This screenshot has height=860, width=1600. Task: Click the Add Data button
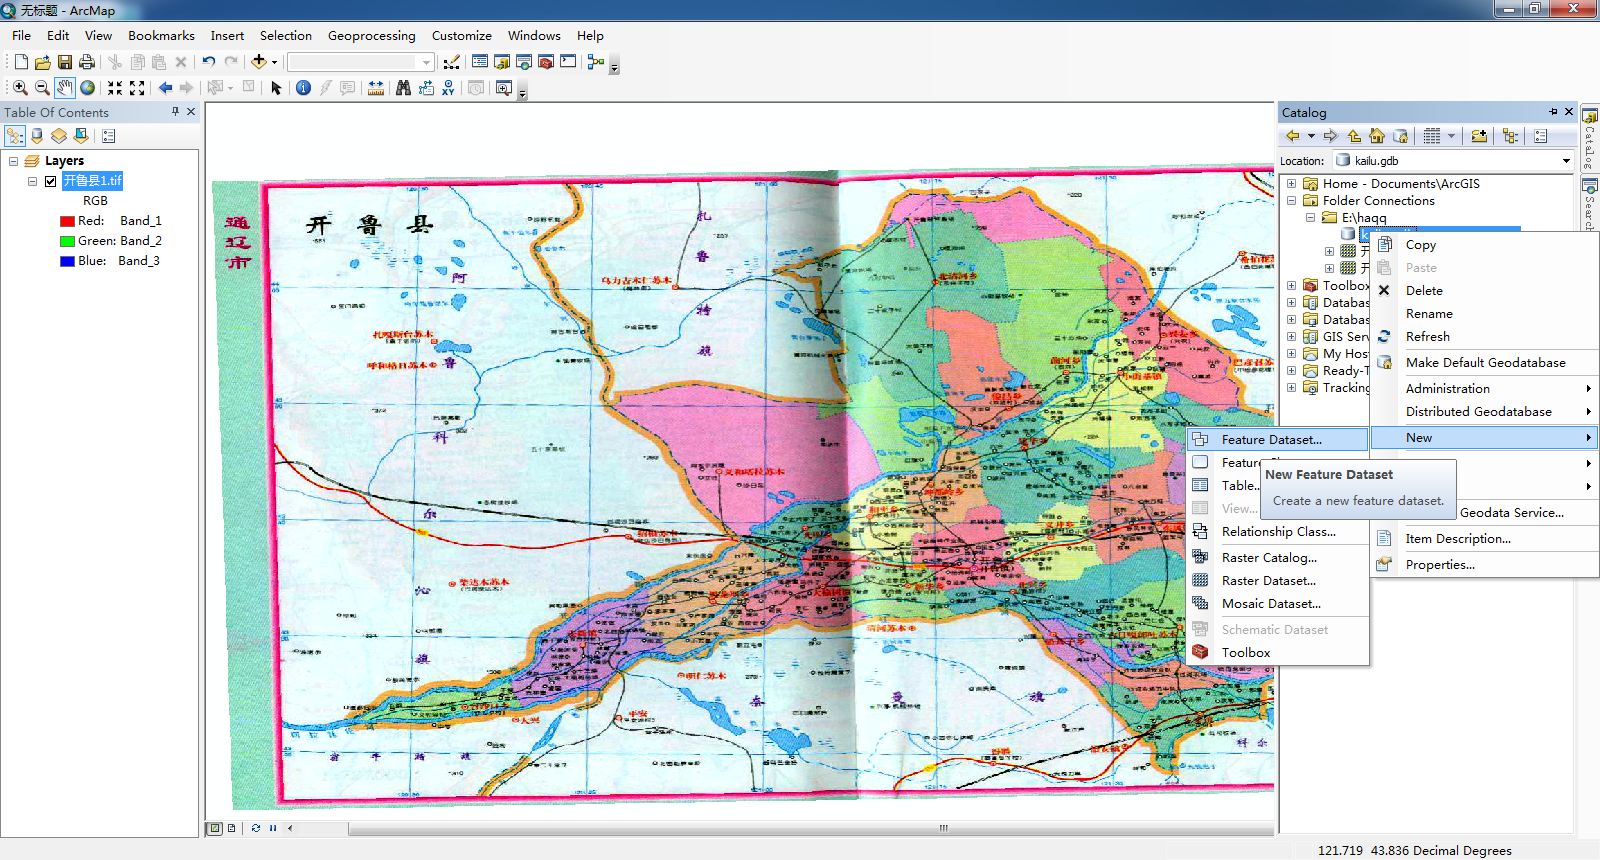259,62
